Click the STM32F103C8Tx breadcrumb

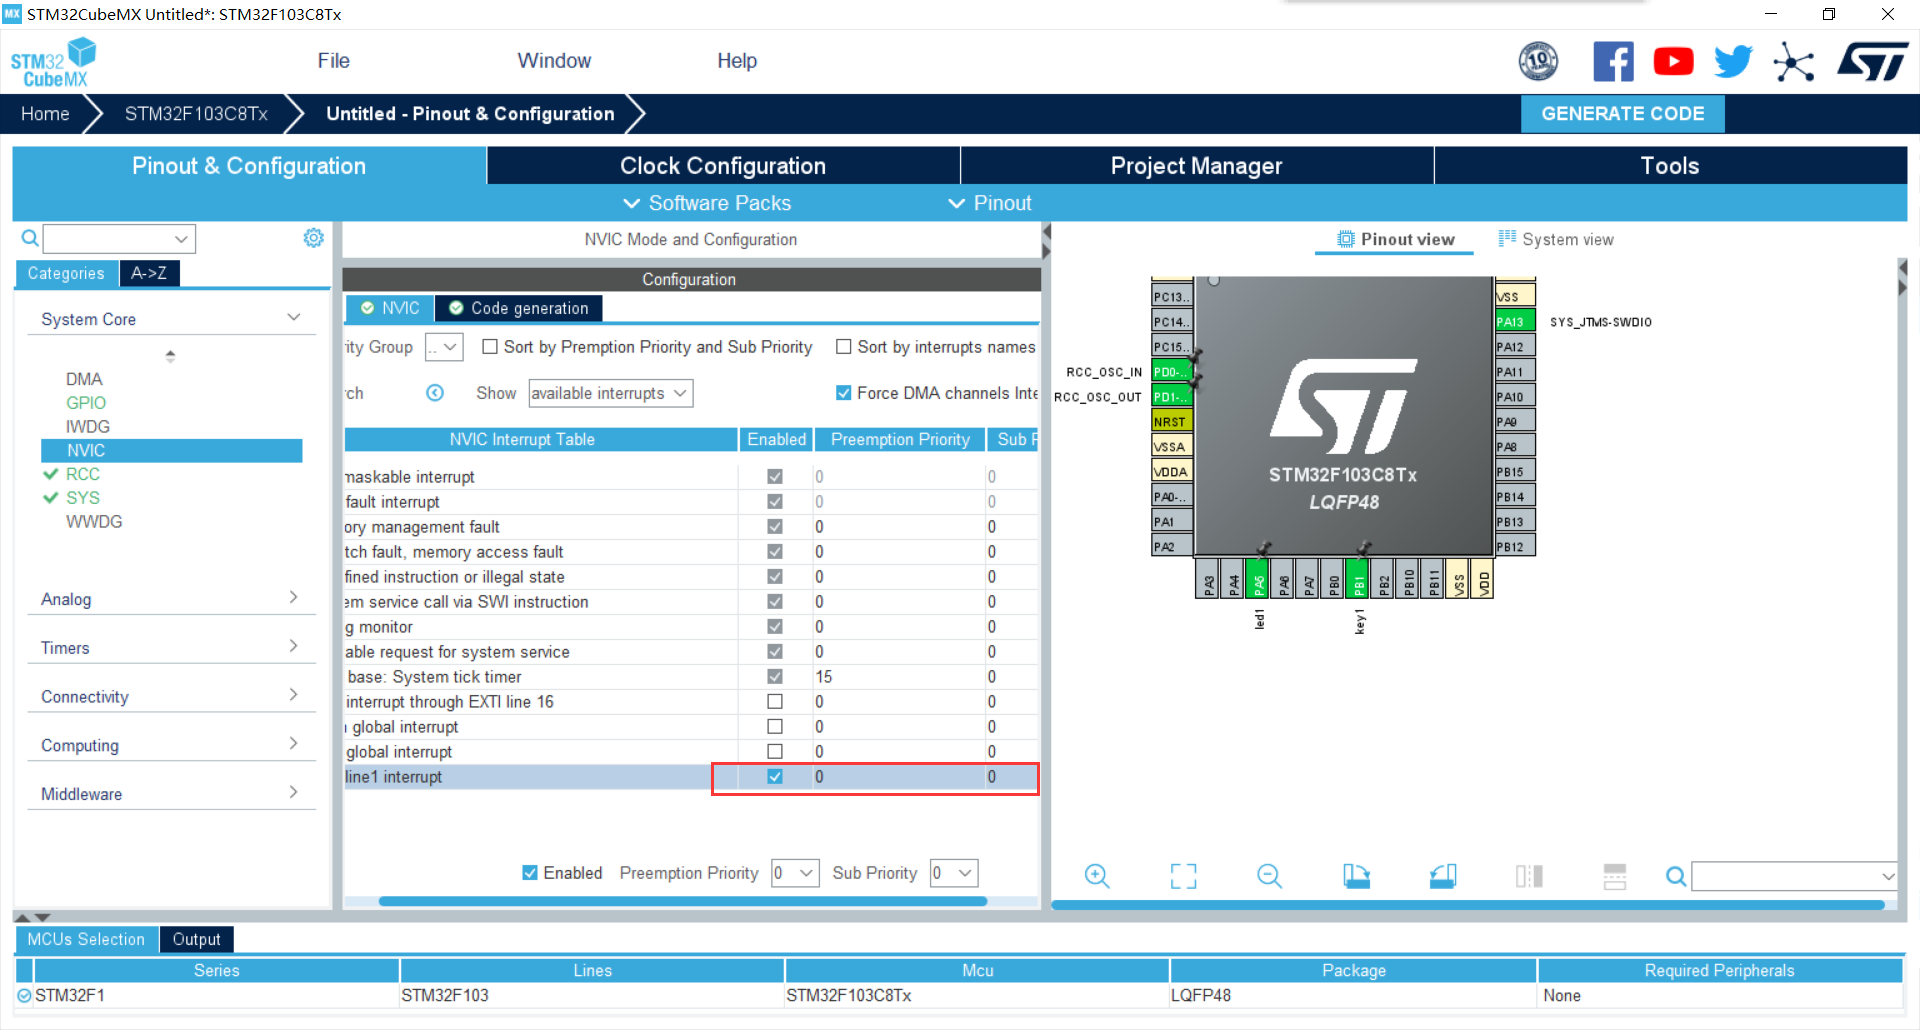click(x=196, y=114)
